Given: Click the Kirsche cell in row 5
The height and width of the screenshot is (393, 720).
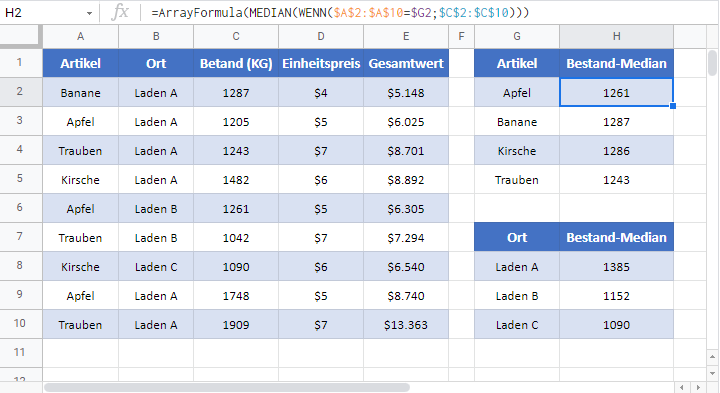Looking at the screenshot, I should (x=80, y=180).
